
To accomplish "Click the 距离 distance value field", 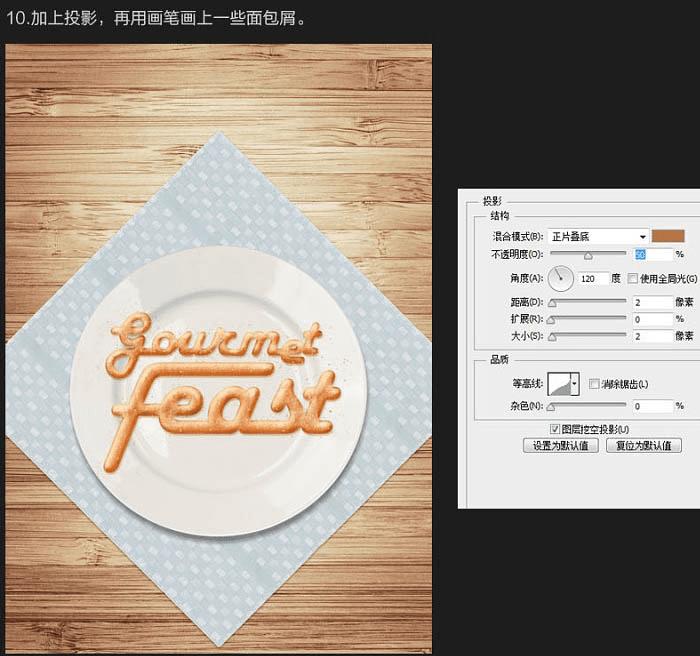I will click(653, 303).
